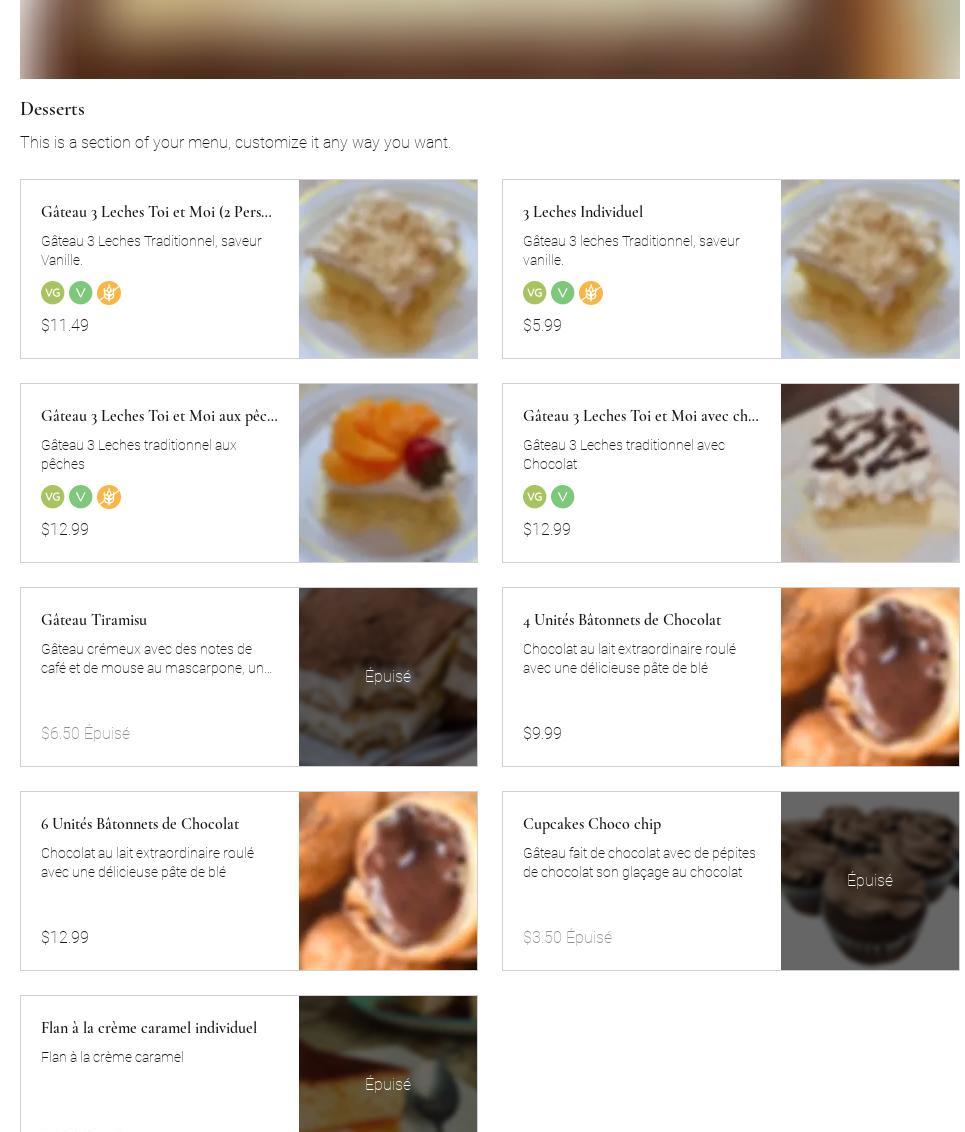Click the sold-out chocolate cupcakes photo
The height and width of the screenshot is (1132, 965).
[x=869, y=881]
